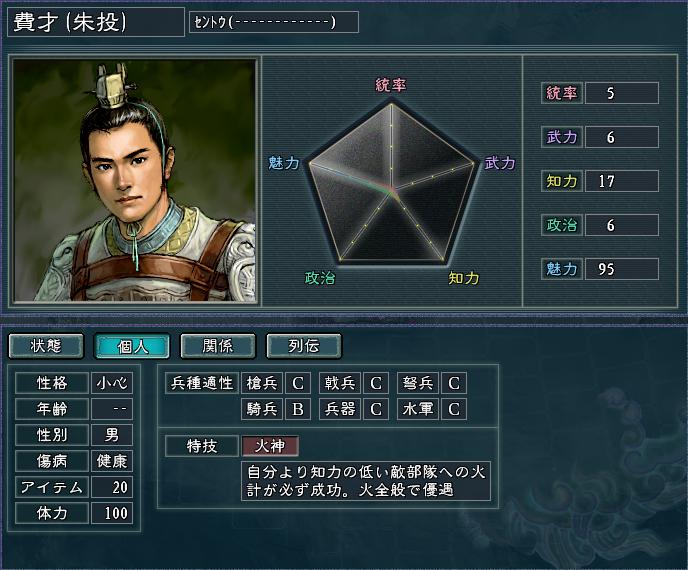Click the reading field showing セントウ

tap(274, 22)
